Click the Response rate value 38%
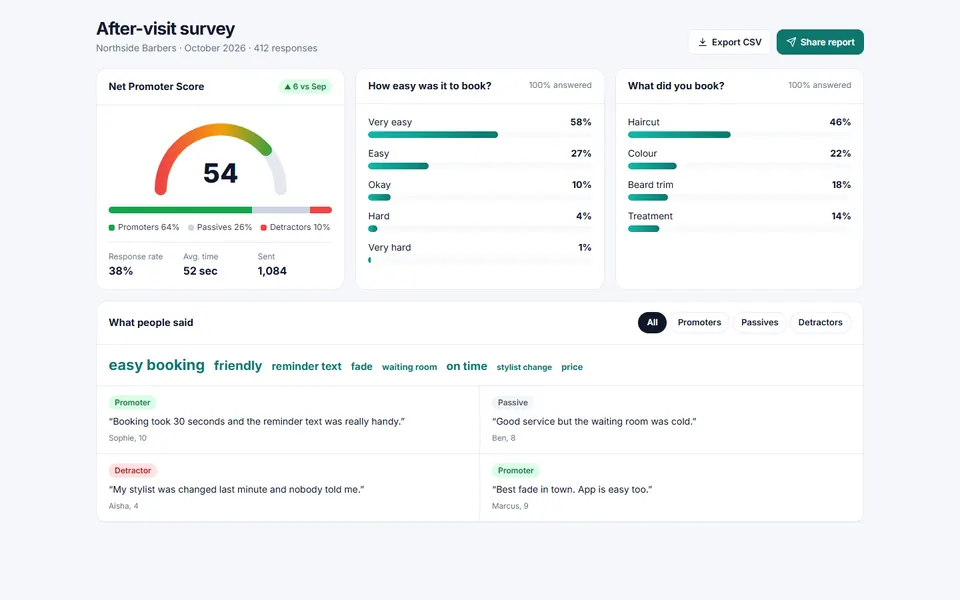 [x=121, y=271]
